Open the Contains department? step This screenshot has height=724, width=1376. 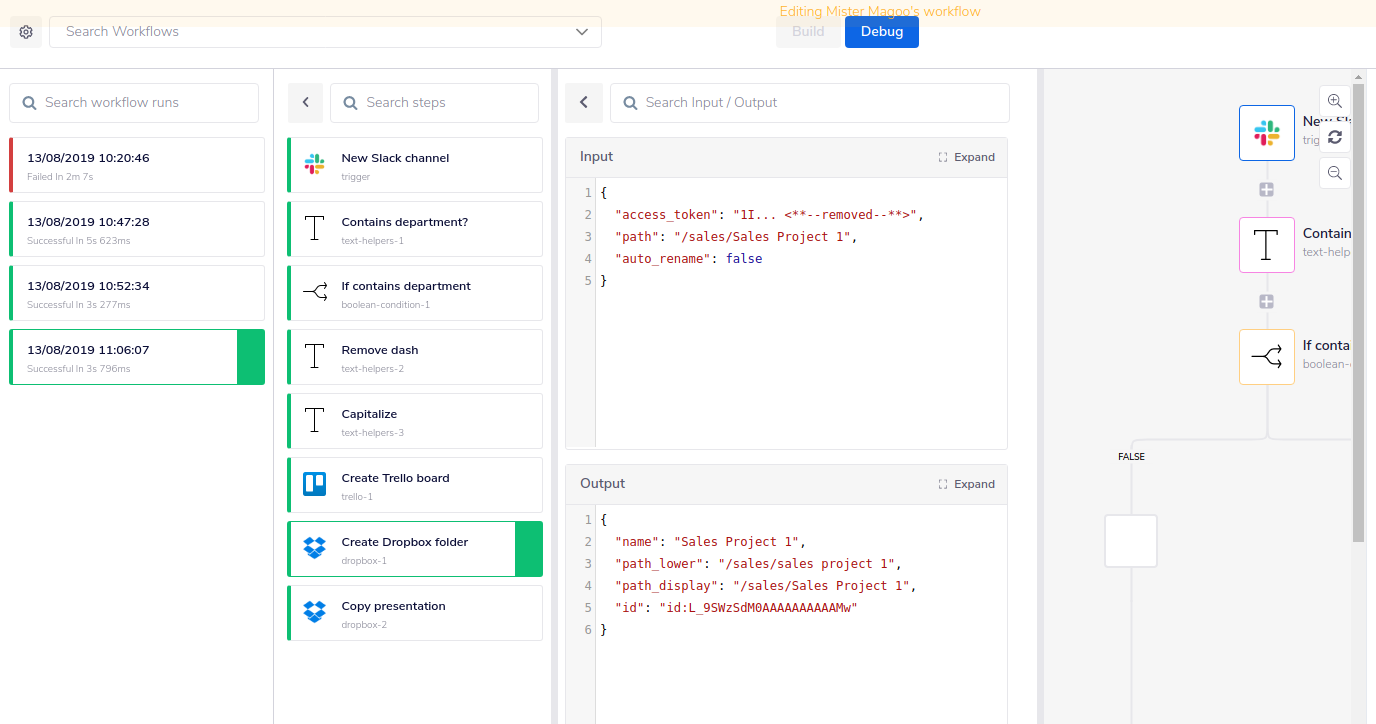(415, 229)
